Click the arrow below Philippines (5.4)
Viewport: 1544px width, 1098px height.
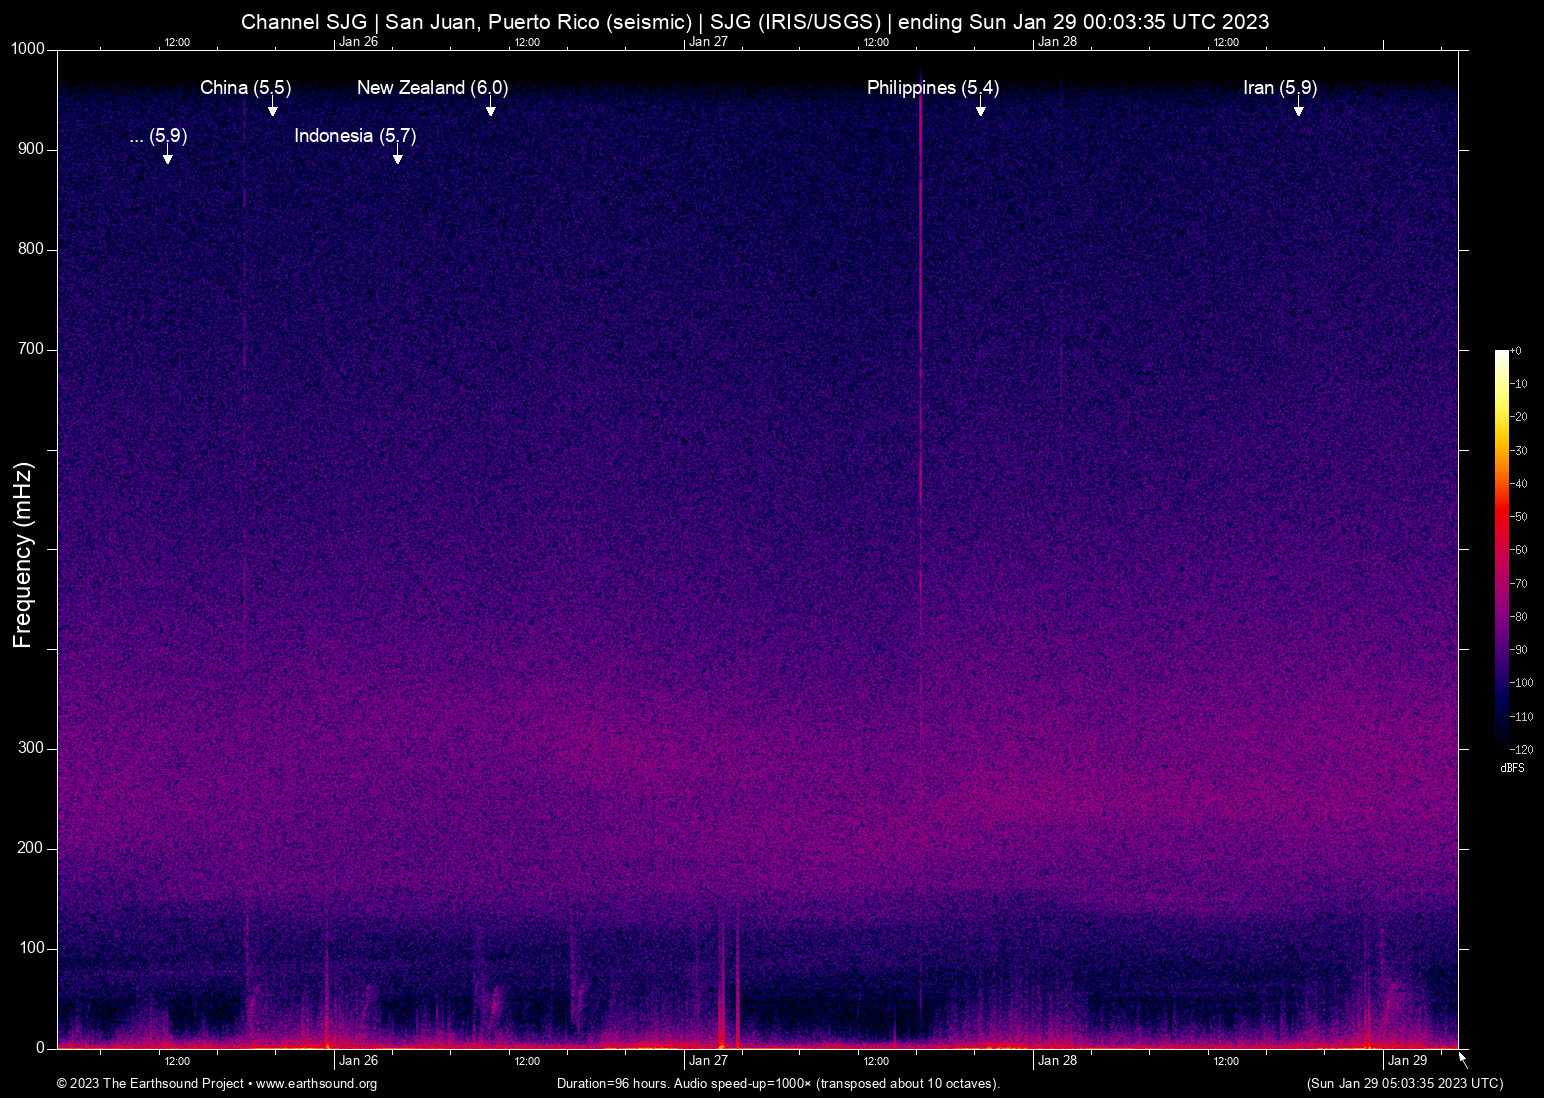(980, 110)
